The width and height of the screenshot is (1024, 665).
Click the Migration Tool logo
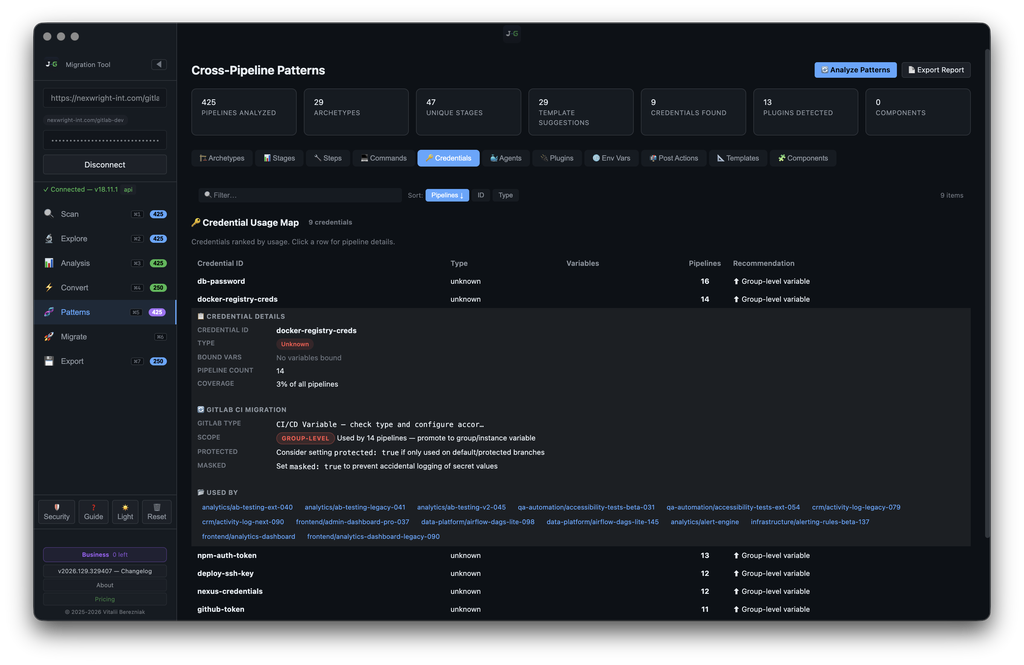(52, 64)
